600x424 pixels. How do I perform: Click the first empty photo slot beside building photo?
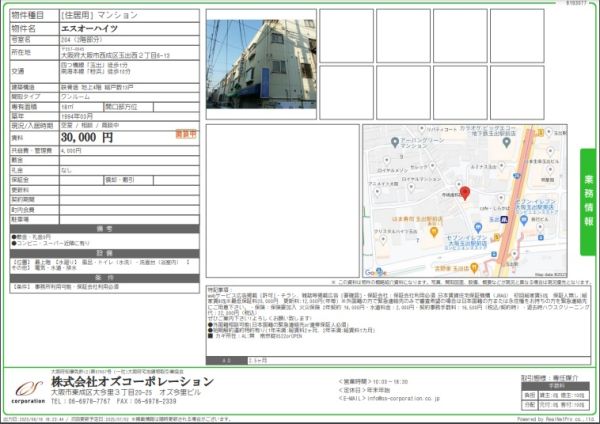(x=346, y=36)
